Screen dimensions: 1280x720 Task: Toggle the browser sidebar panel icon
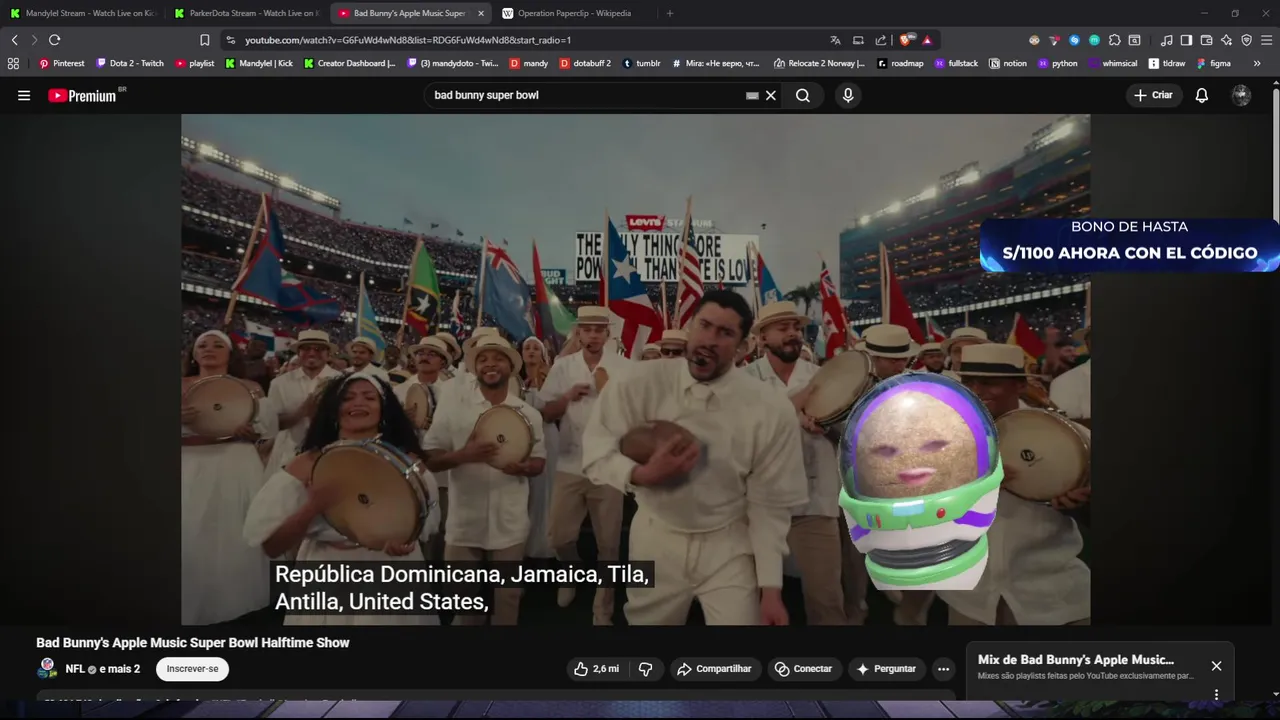tap(1186, 40)
